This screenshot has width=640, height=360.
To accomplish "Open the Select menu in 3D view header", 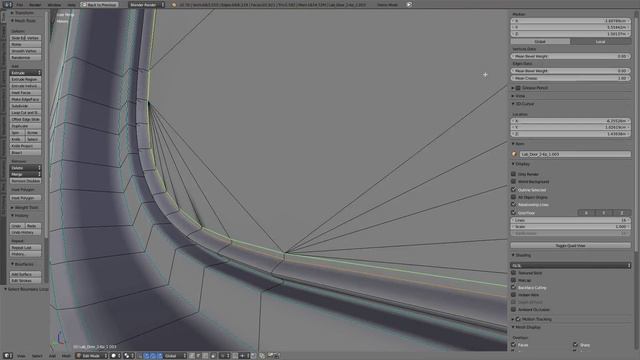I will [x=37, y=356].
